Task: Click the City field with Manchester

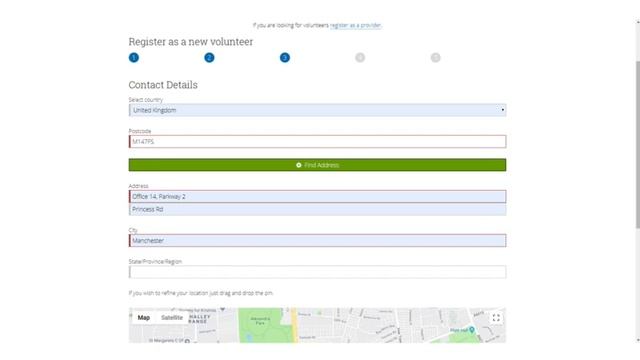Action: point(318,240)
